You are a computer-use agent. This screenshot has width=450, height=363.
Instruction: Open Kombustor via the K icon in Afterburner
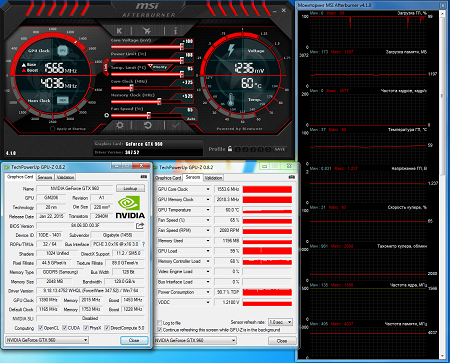(x=119, y=31)
